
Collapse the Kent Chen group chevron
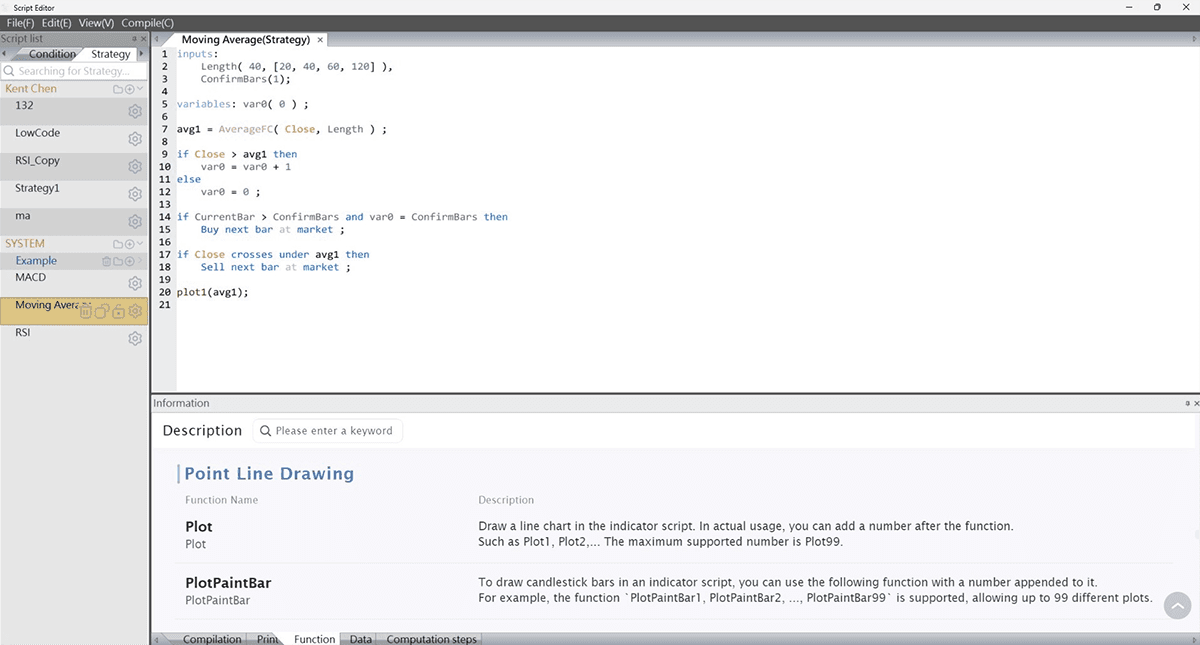pyautogui.click(x=140, y=89)
